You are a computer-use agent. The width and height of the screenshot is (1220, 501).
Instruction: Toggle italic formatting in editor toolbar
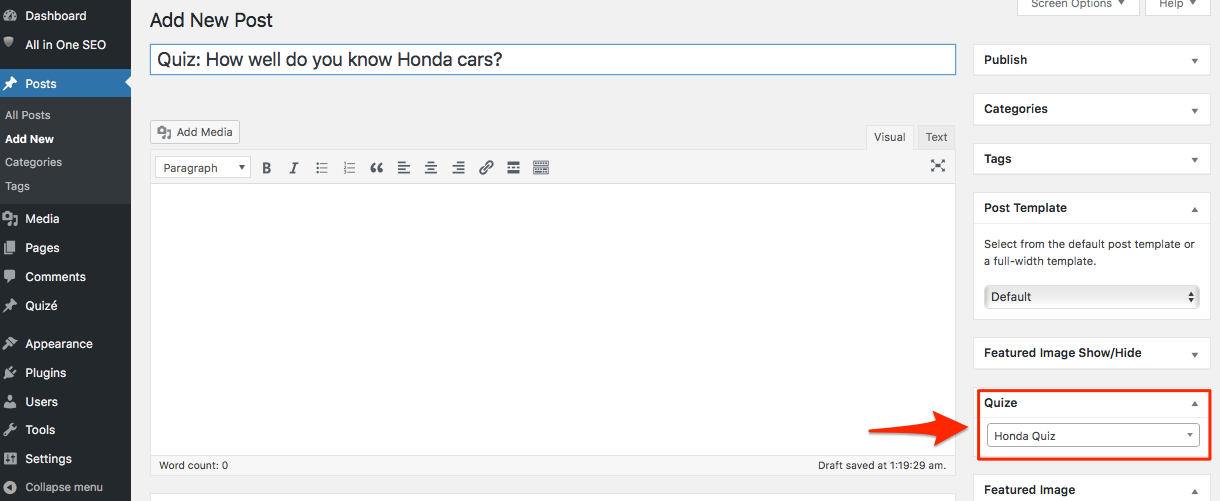click(294, 168)
